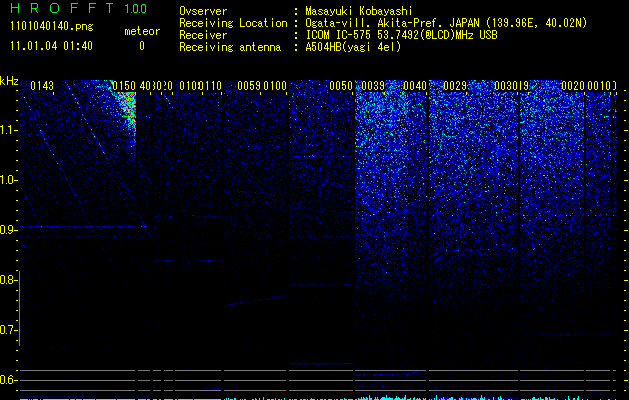The width and height of the screenshot is (629, 400).
Task: Click the 0.8 frequency axis label
Action: (8, 280)
